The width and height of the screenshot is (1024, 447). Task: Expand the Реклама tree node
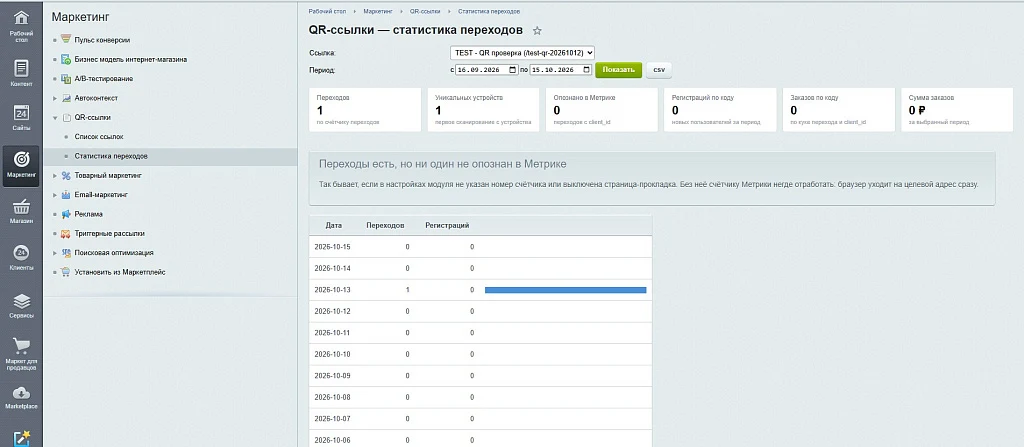pos(55,214)
